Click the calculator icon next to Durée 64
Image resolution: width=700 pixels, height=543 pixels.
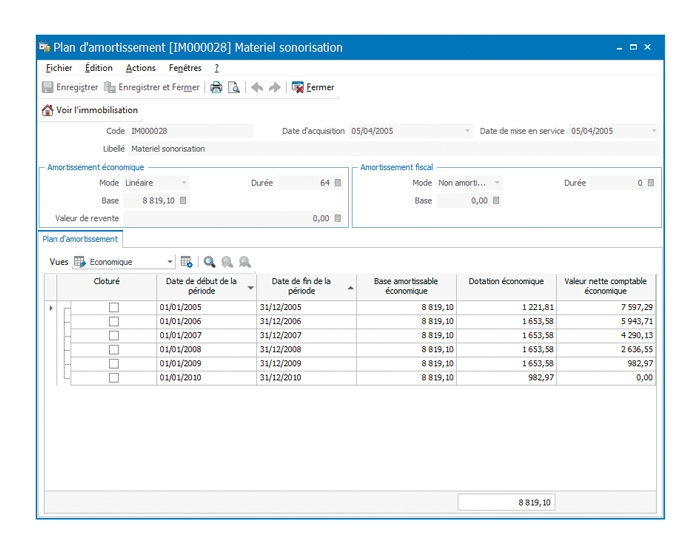[338, 183]
